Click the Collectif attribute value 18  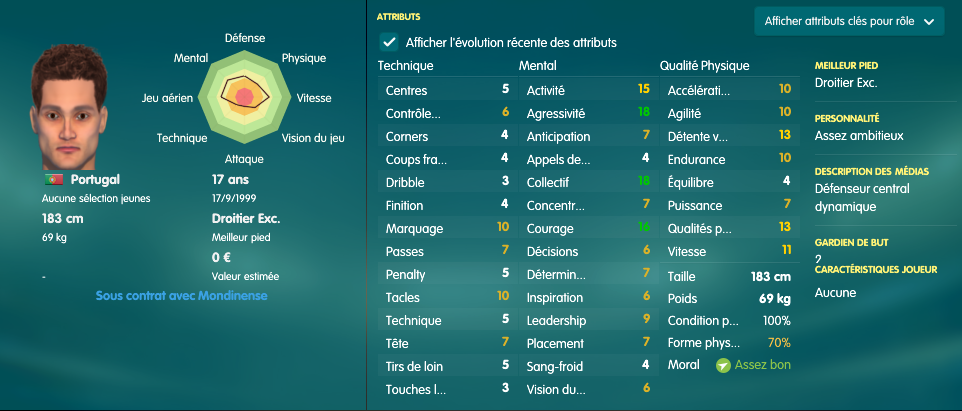[644, 182]
